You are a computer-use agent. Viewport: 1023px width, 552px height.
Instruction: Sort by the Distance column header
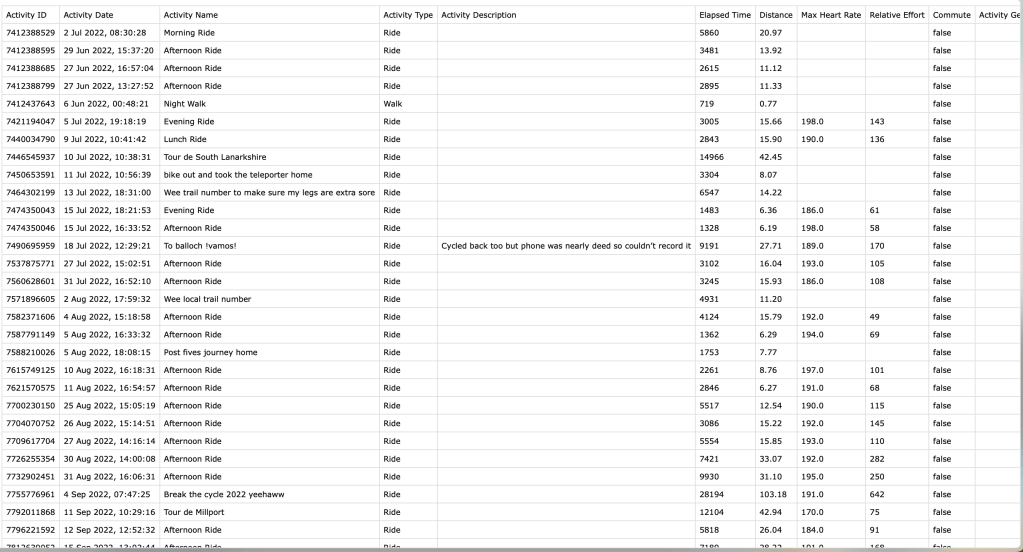775,15
